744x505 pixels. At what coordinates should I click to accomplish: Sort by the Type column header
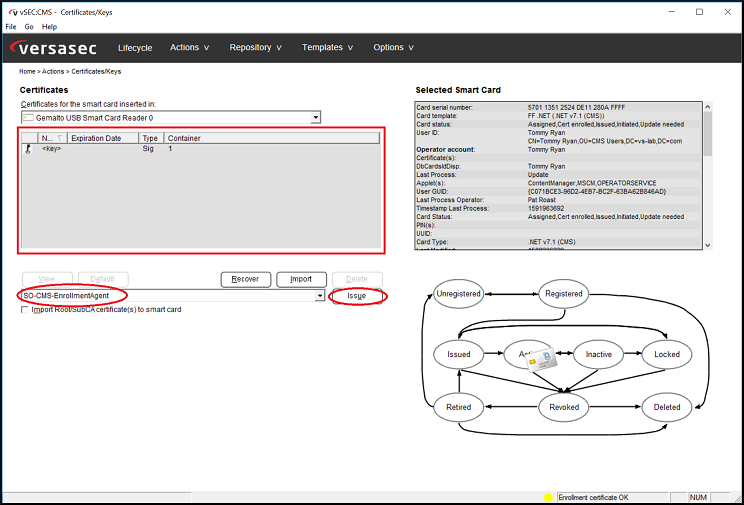pos(151,138)
